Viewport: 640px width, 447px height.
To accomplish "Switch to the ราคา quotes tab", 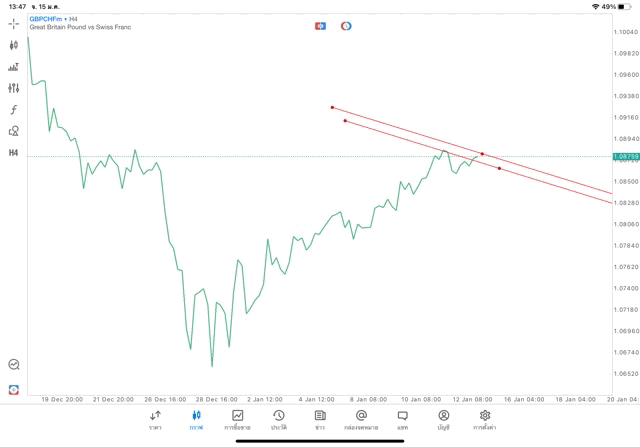I will pyautogui.click(x=155, y=420).
